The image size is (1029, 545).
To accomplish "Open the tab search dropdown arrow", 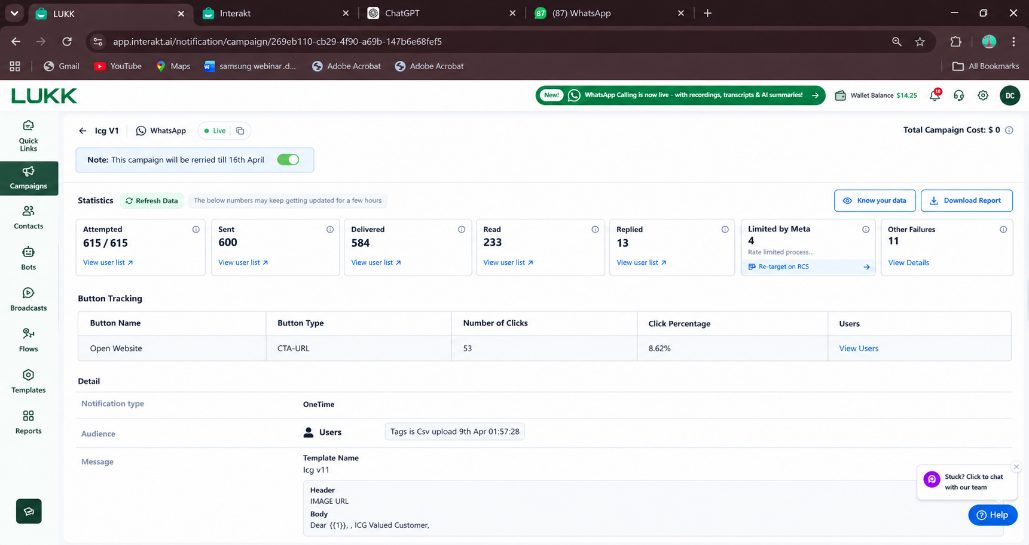I will (x=14, y=13).
